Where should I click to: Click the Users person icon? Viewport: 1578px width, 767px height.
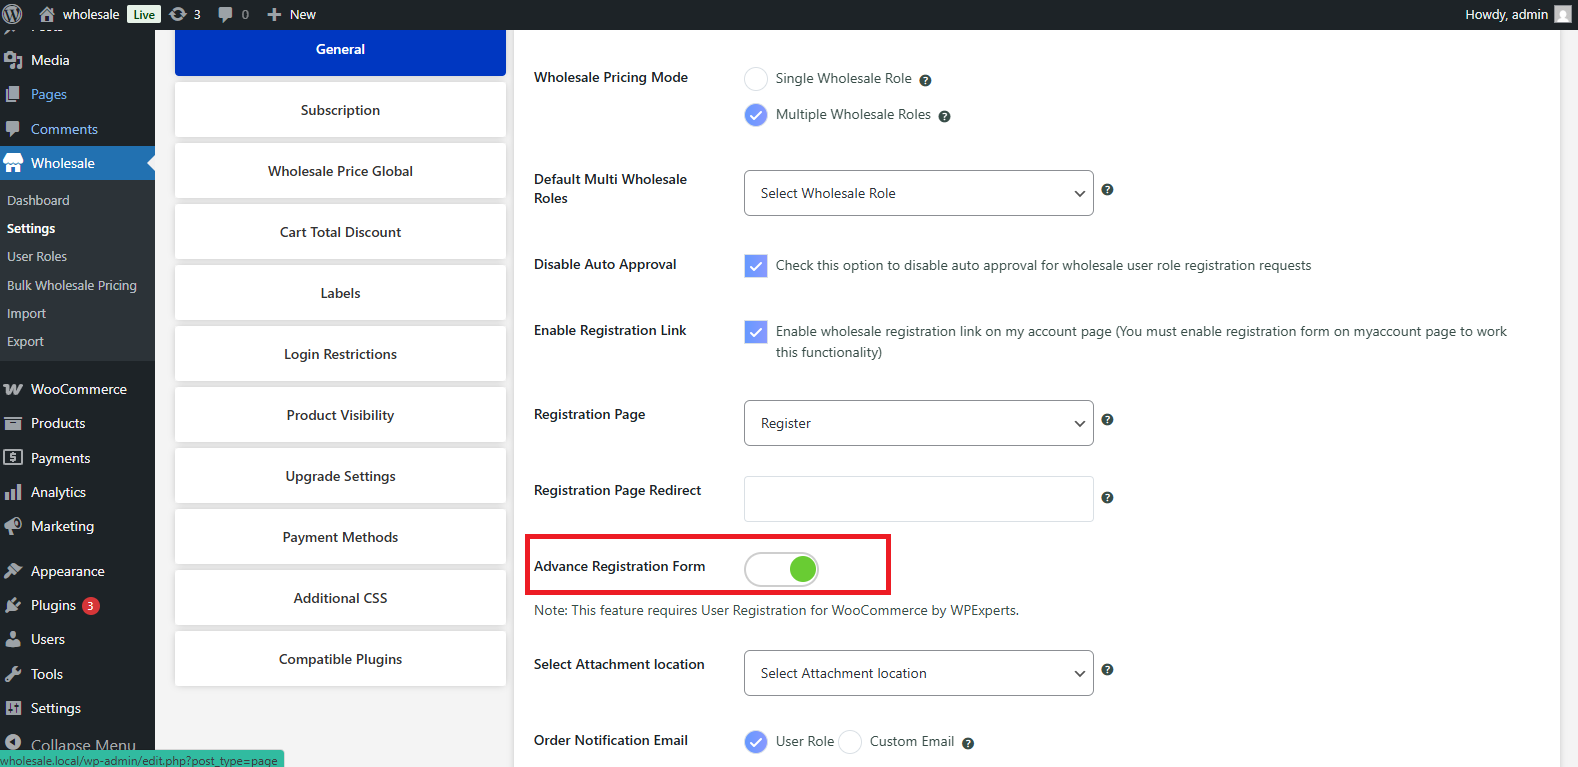click(13, 639)
